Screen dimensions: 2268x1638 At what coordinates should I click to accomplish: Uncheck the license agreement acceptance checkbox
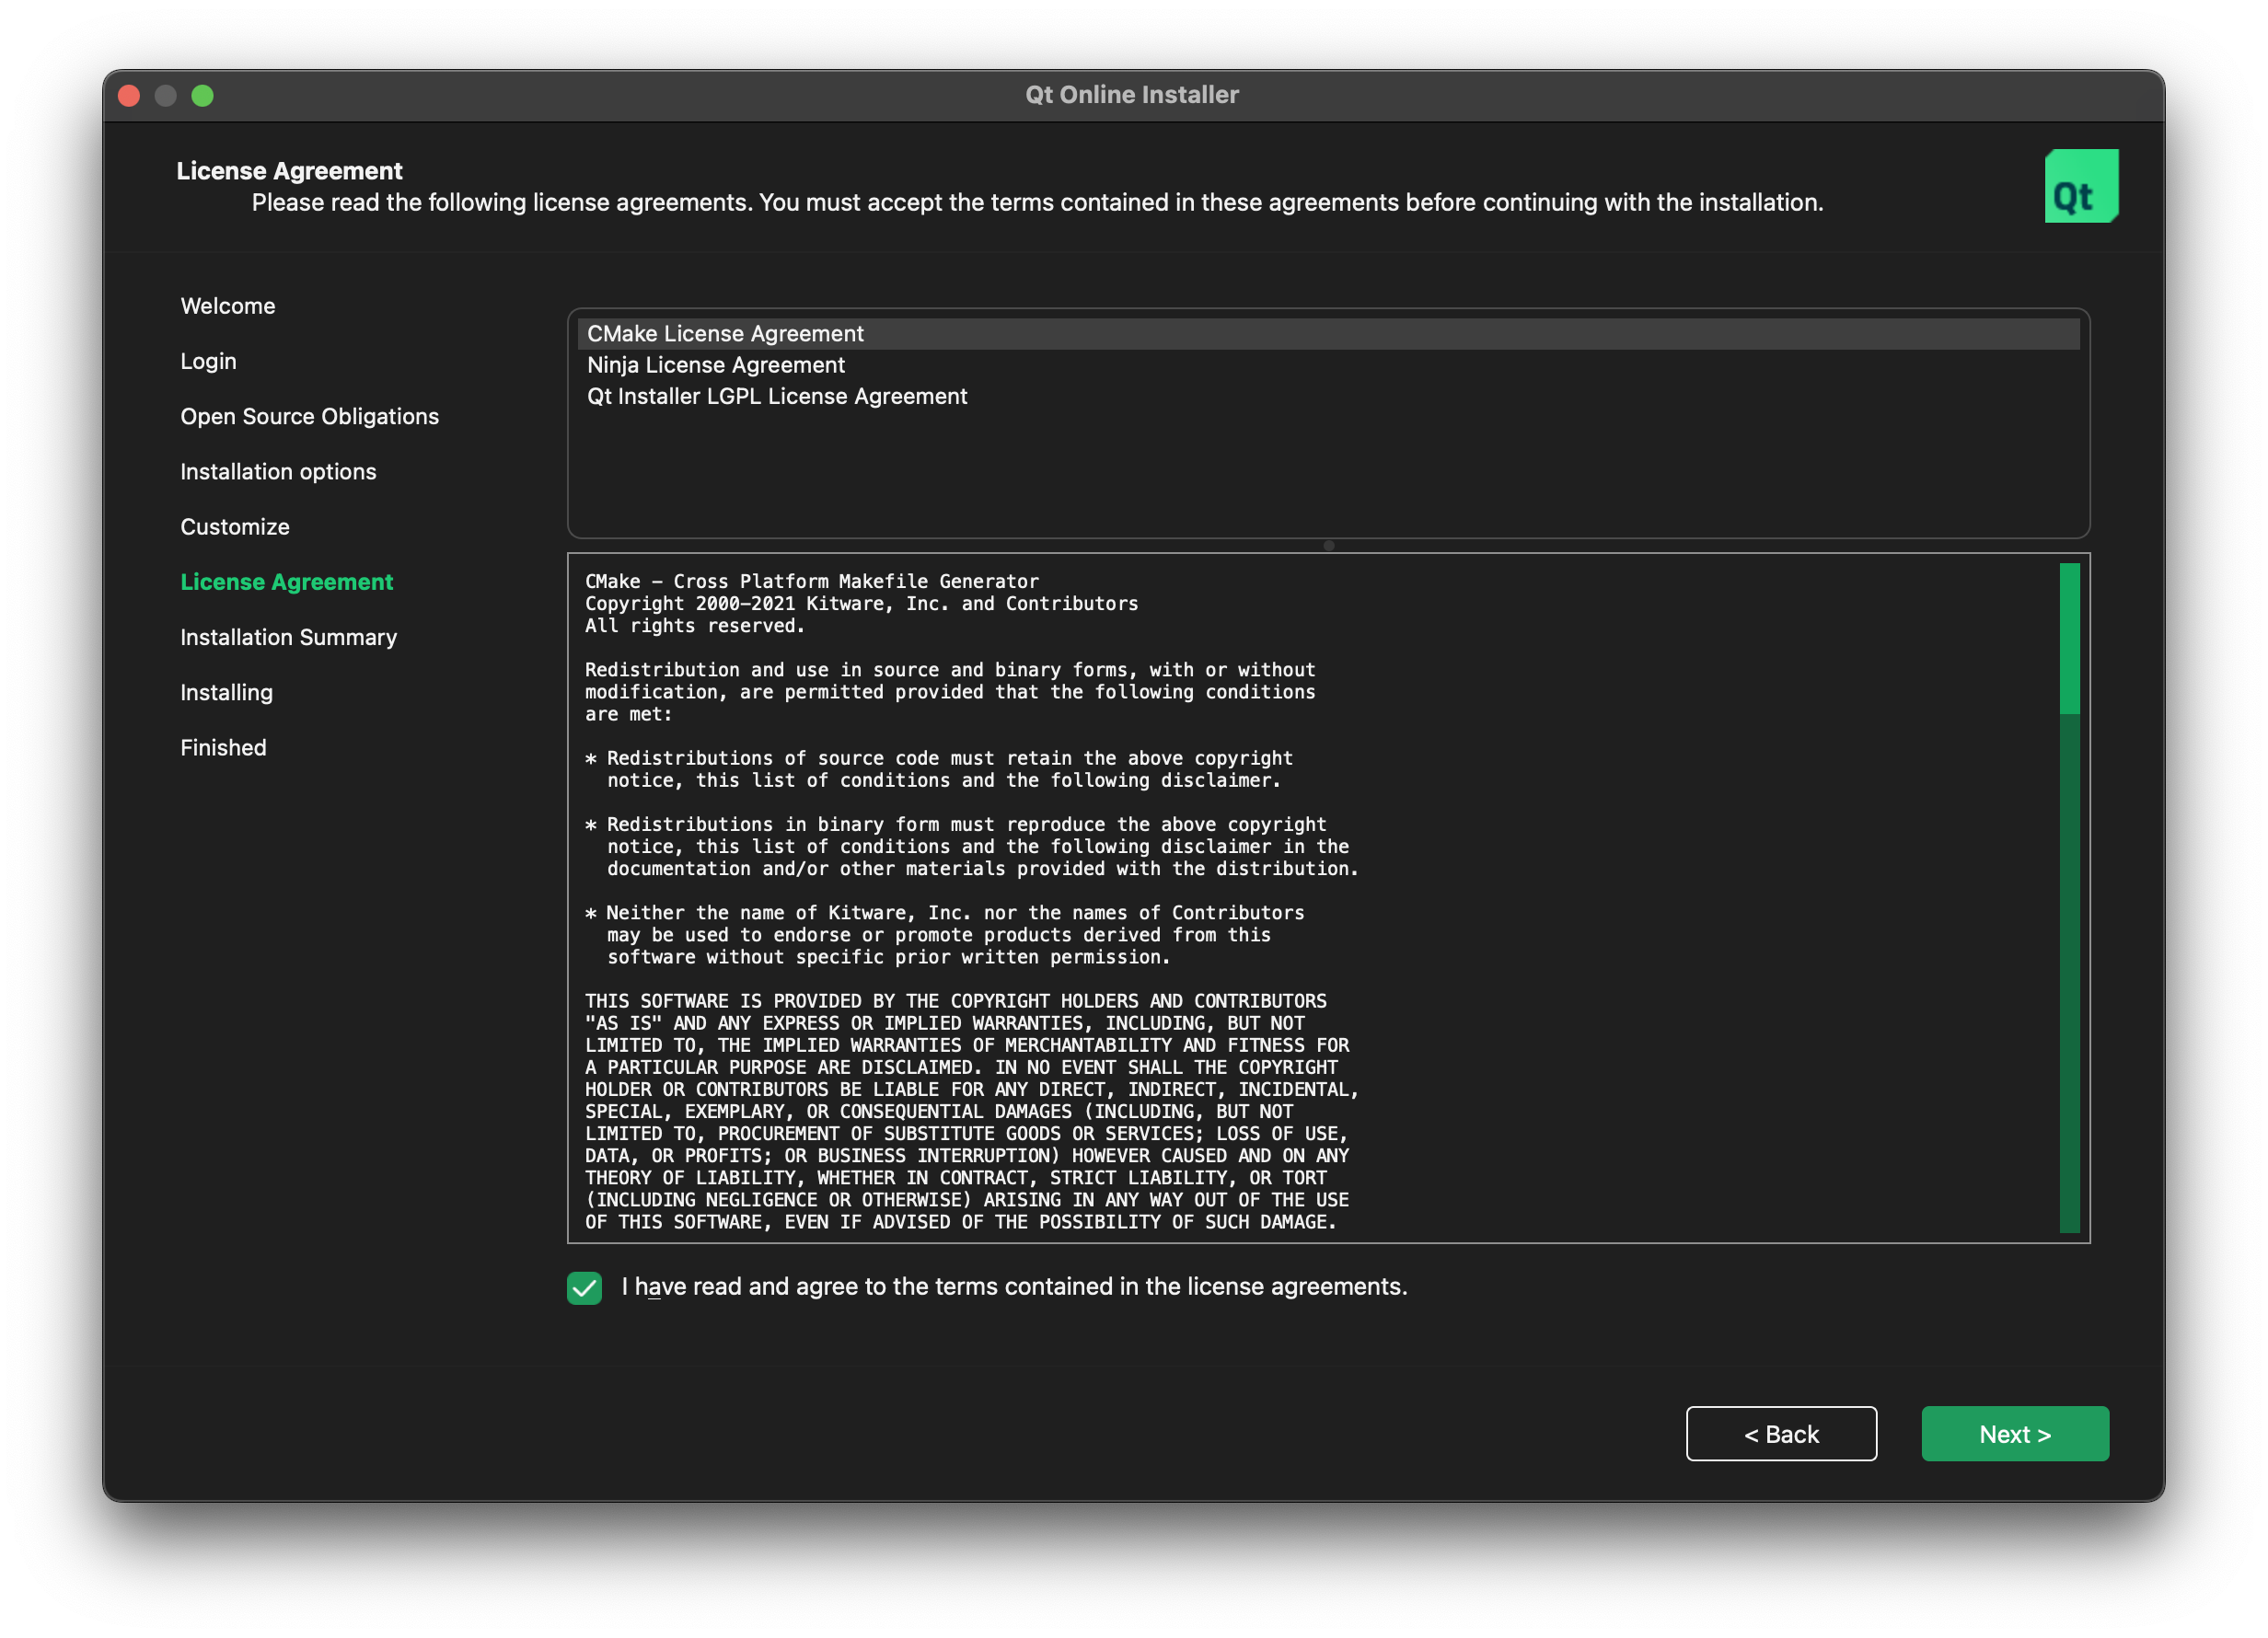(x=584, y=1287)
